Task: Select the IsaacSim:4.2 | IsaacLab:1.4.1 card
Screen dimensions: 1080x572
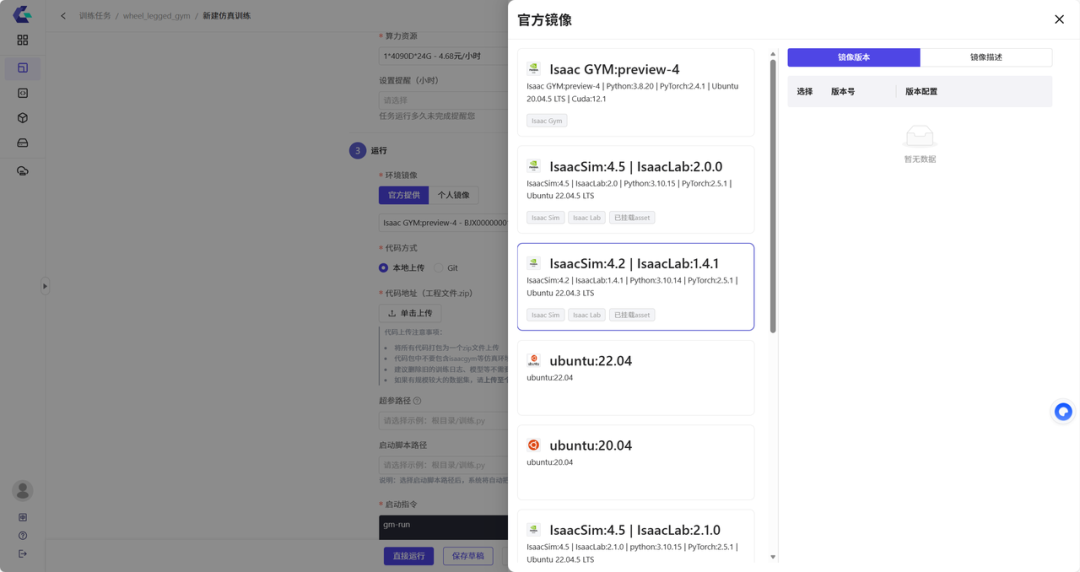Action: tap(636, 287)
